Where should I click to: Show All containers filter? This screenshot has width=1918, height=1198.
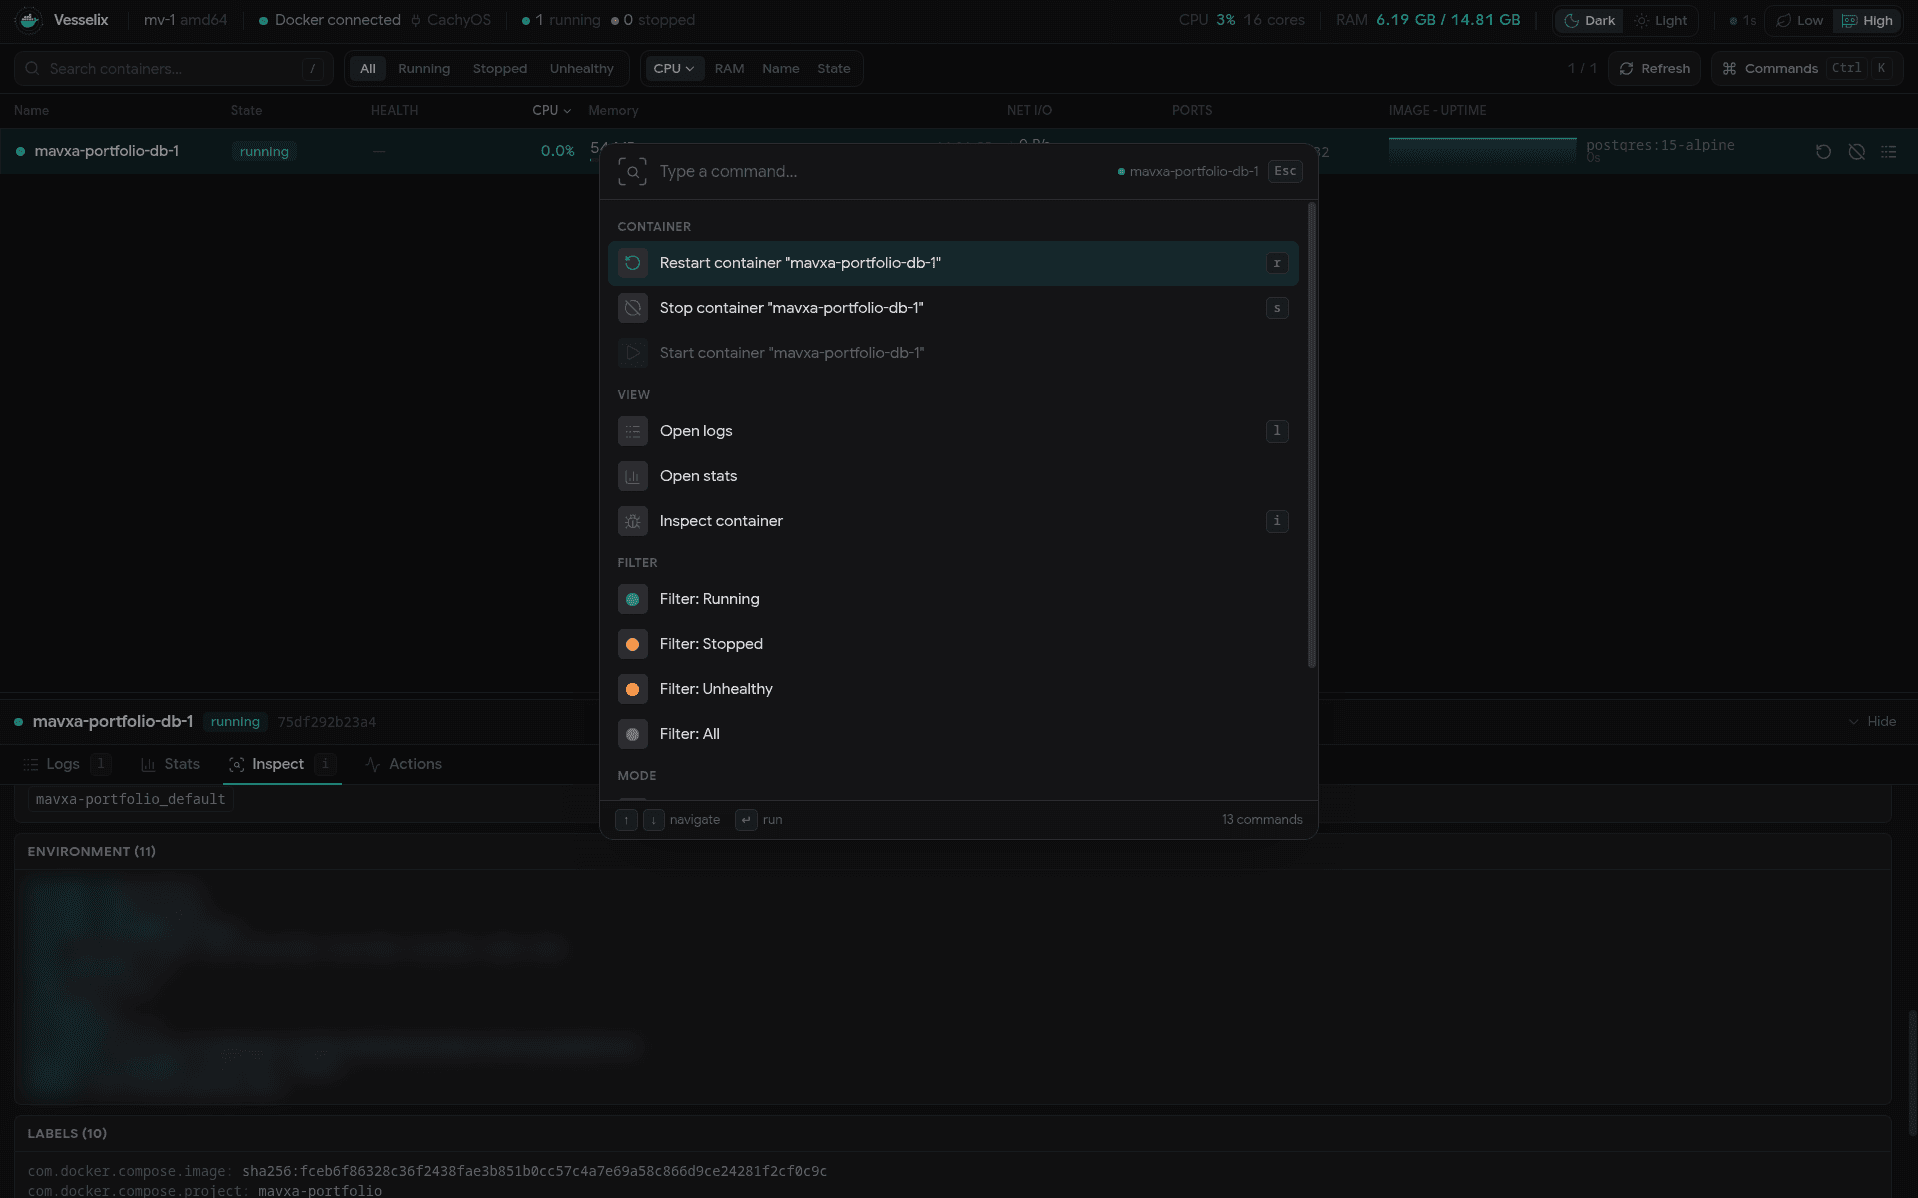tap(368, 69)
